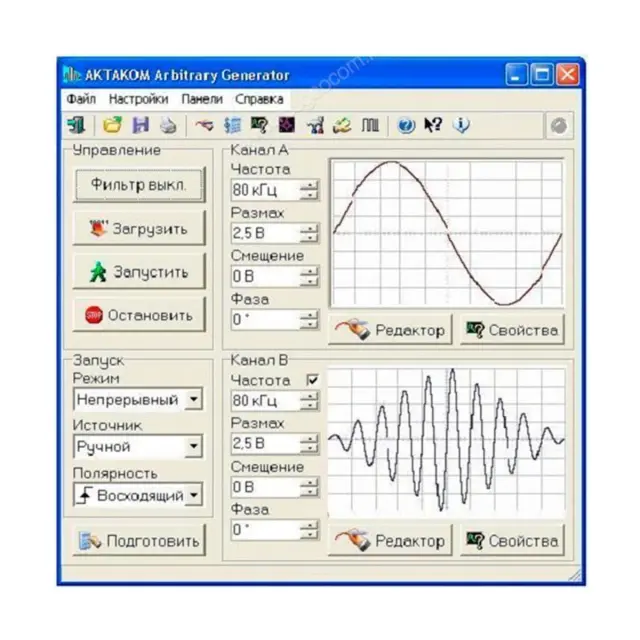Viewport: 640px width, 640px height.
Task: Click the gray status indicator in toolbar
Action: click(x=559, y=126)
